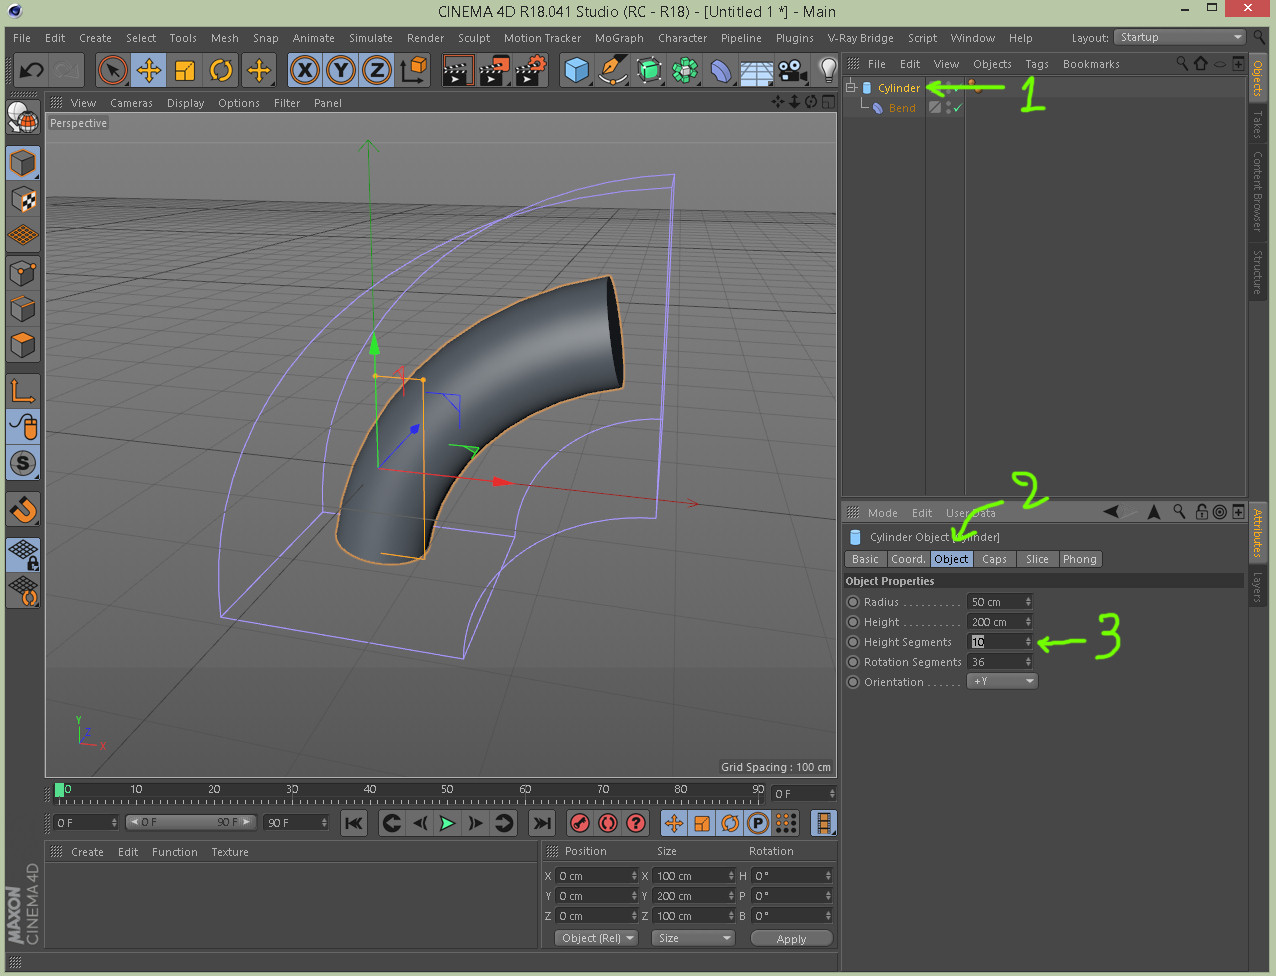
Task: Click Play Forwards button
Action: 447,823
